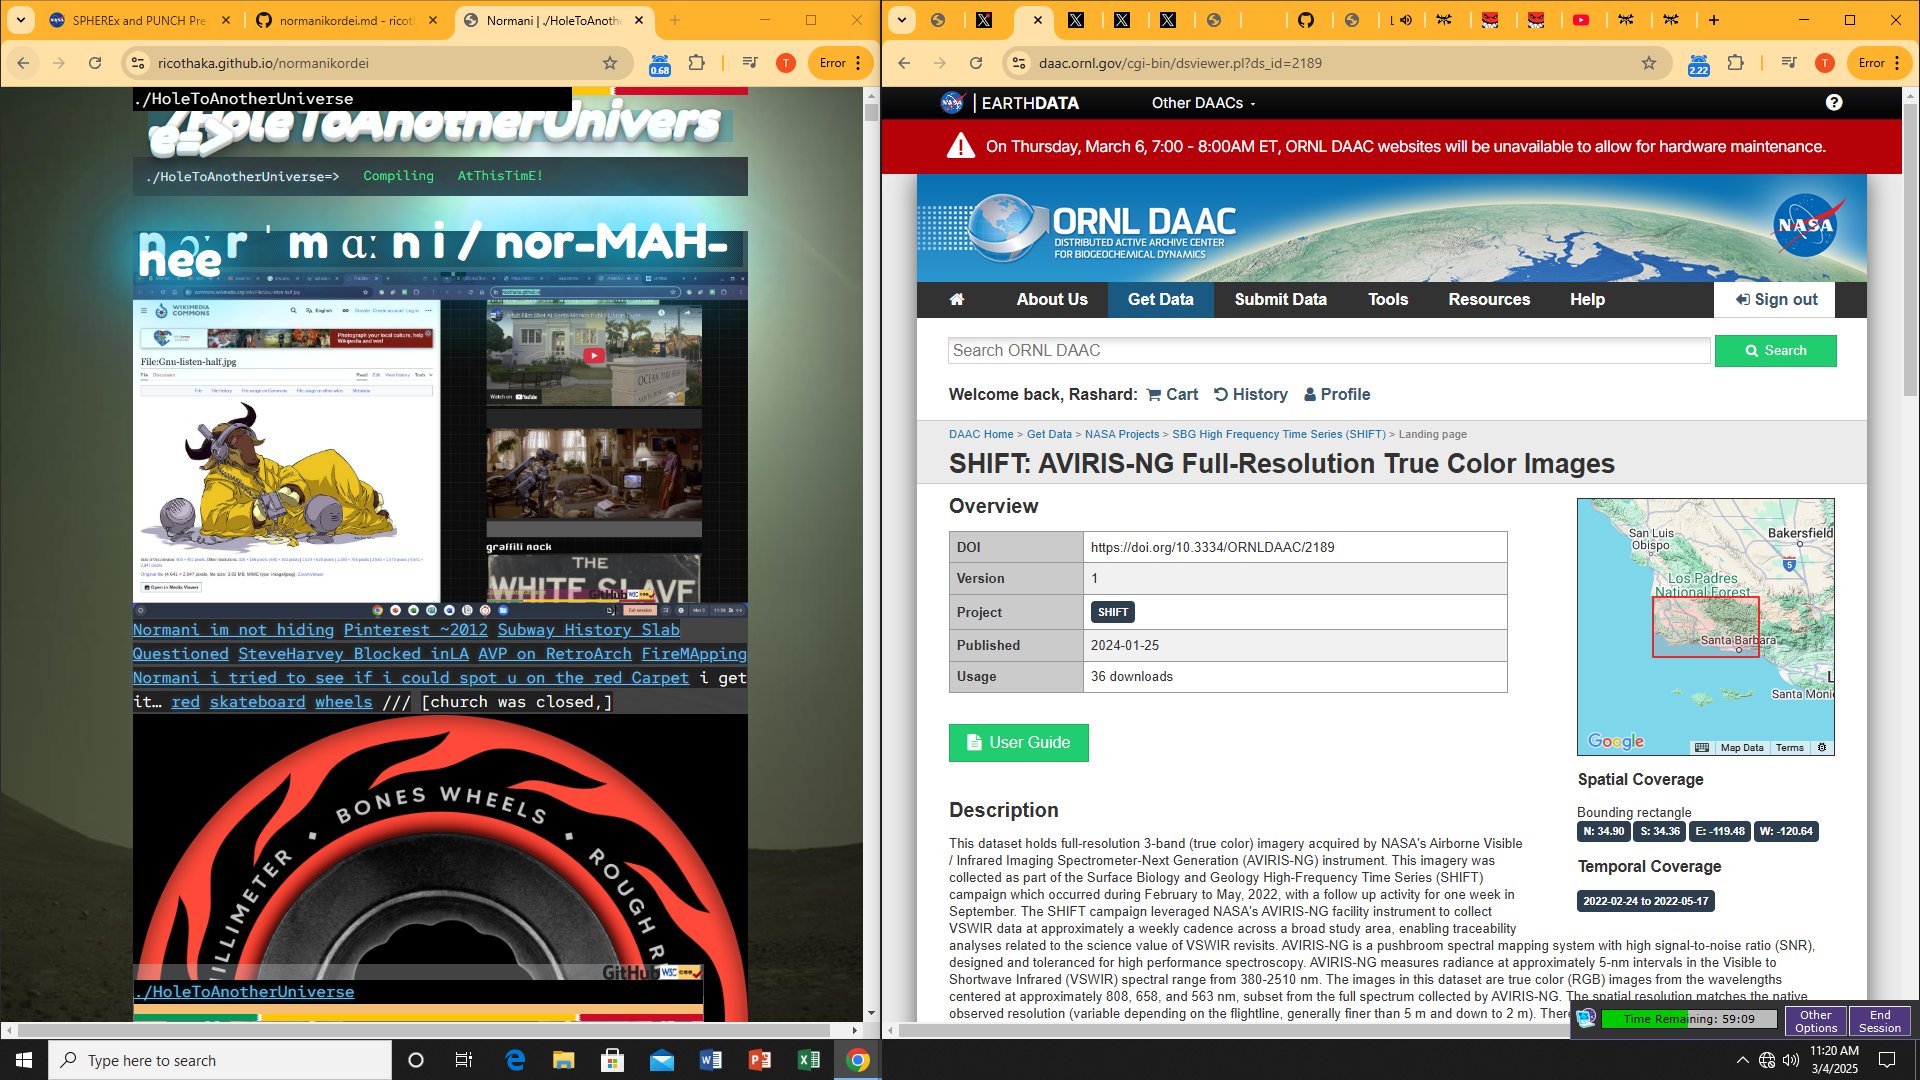The width and height of the screenshot is (1920, 1080).
Task: Click the address bar showing ricothaka.github.io/normanikordei
Action: (x=375, y=63)
